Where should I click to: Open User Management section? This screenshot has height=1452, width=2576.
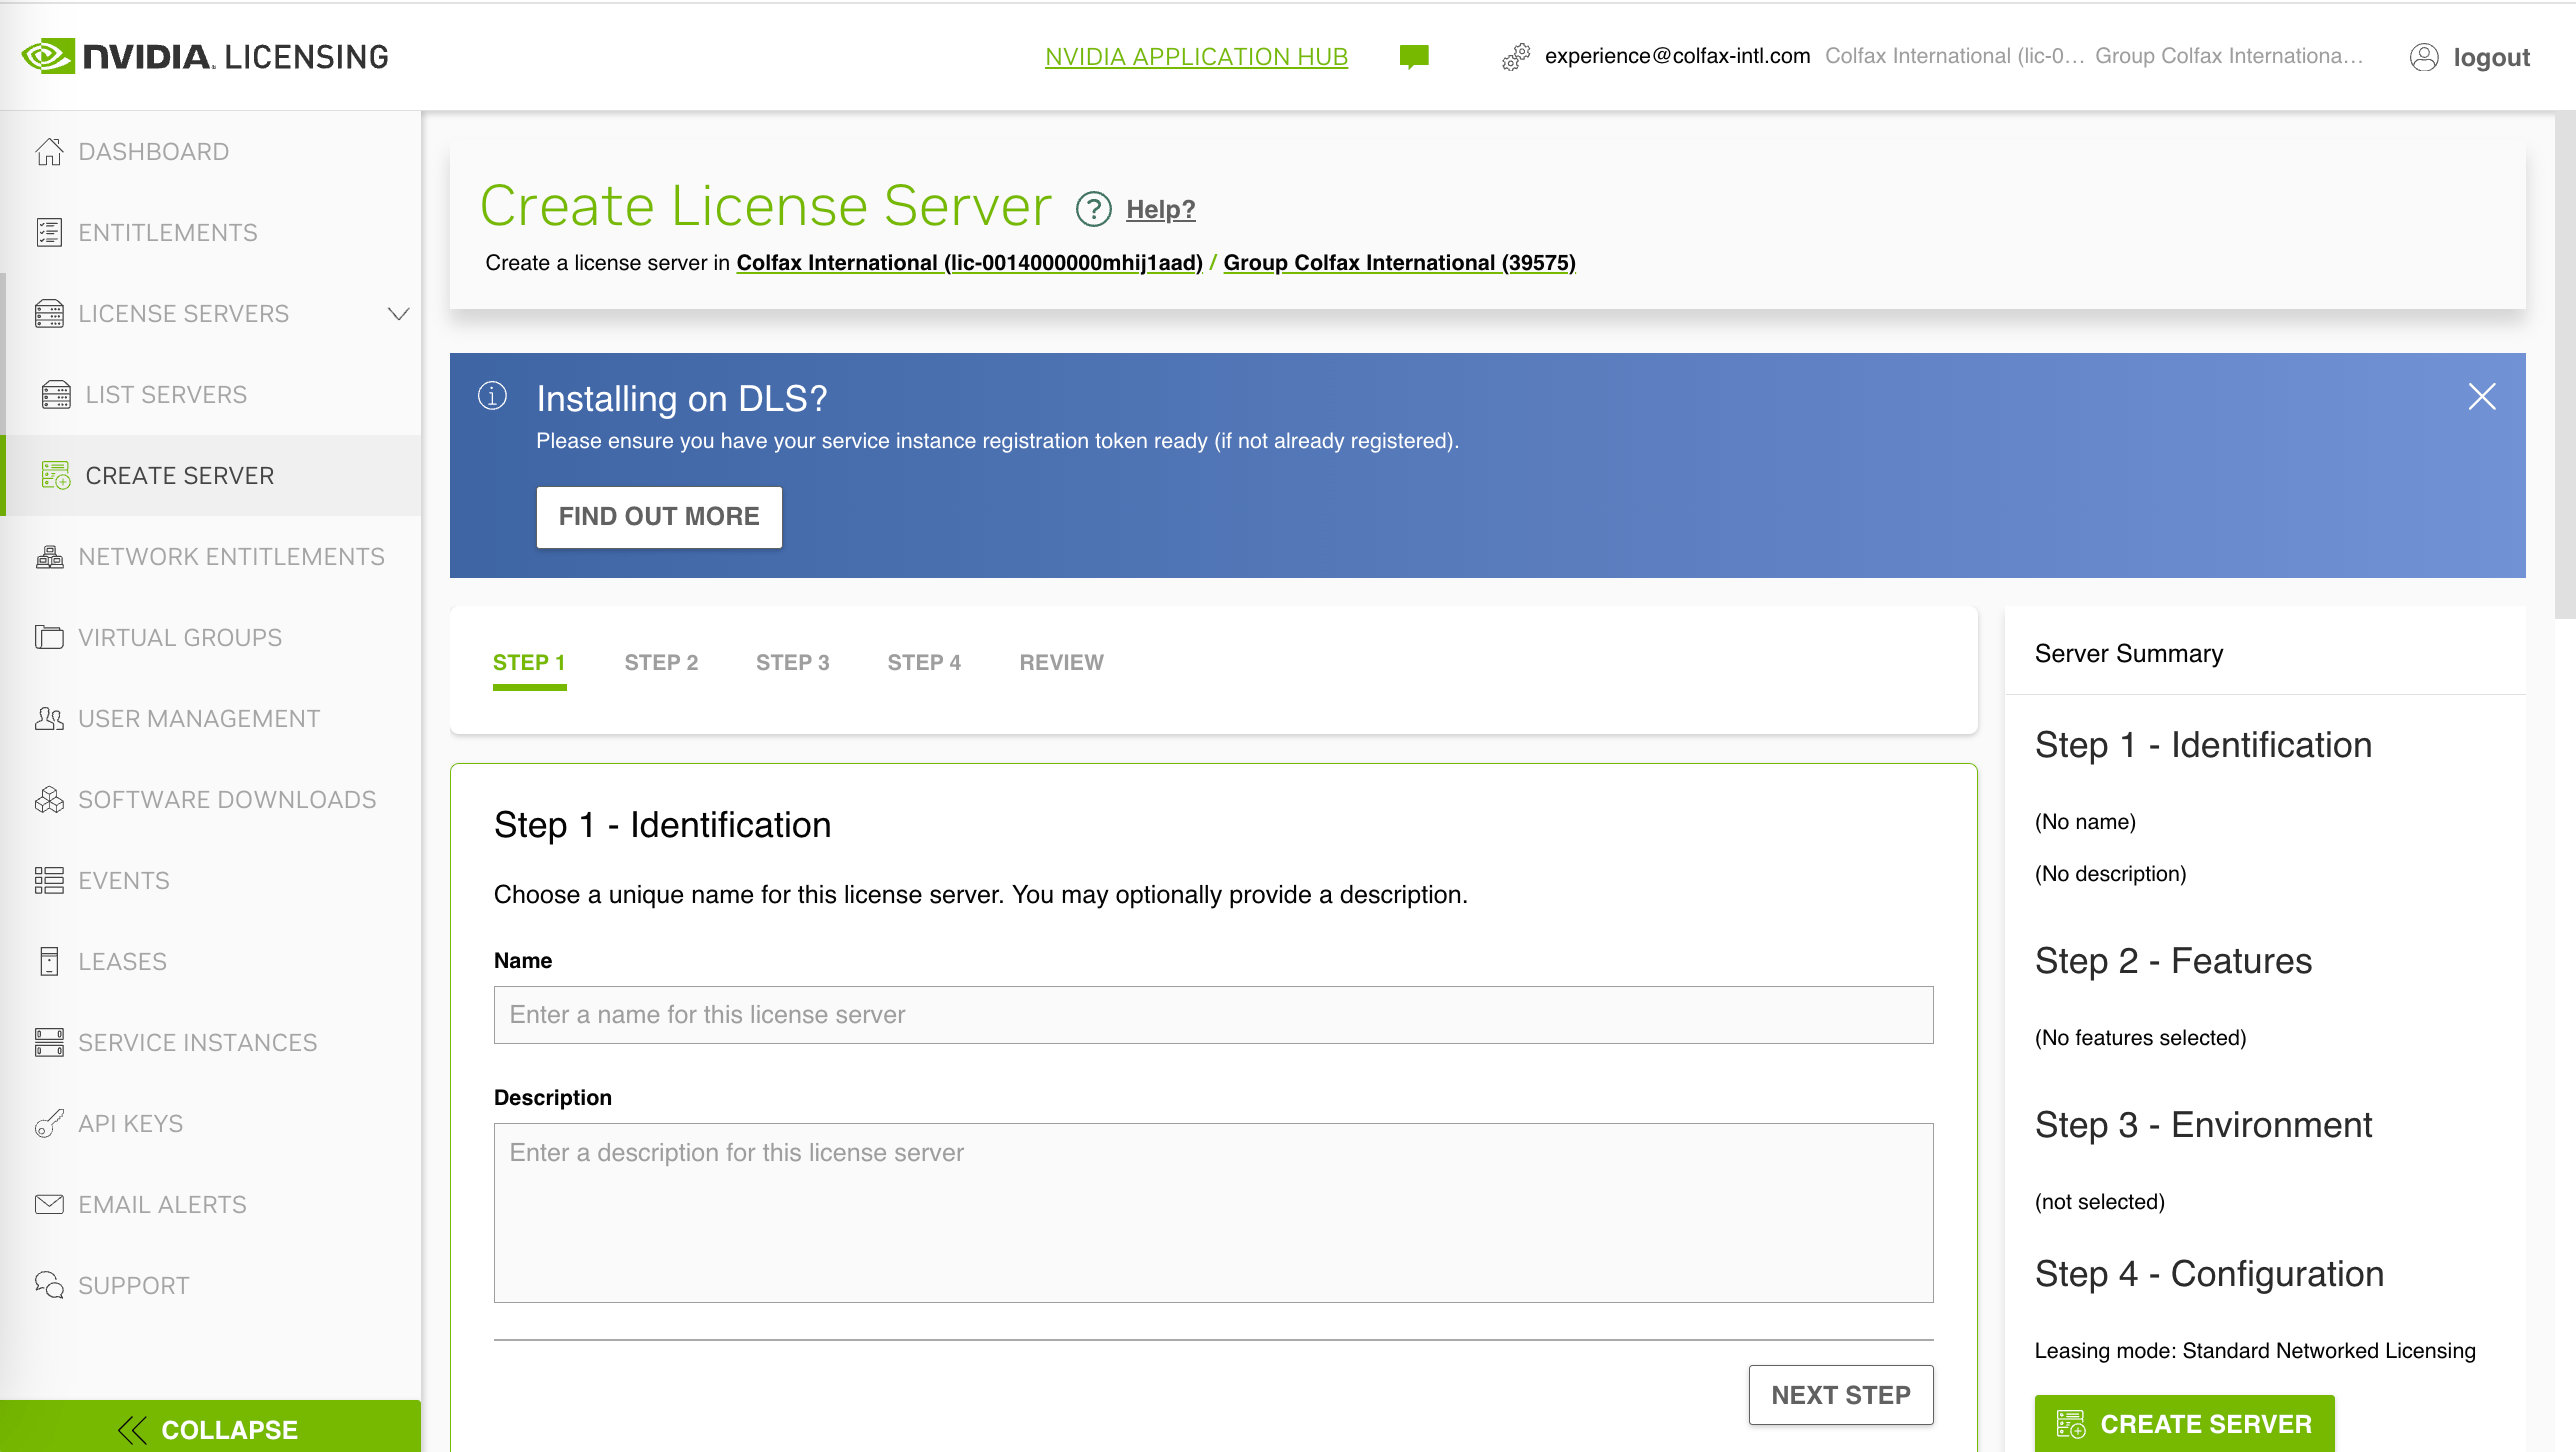click(x=199, y=718)
